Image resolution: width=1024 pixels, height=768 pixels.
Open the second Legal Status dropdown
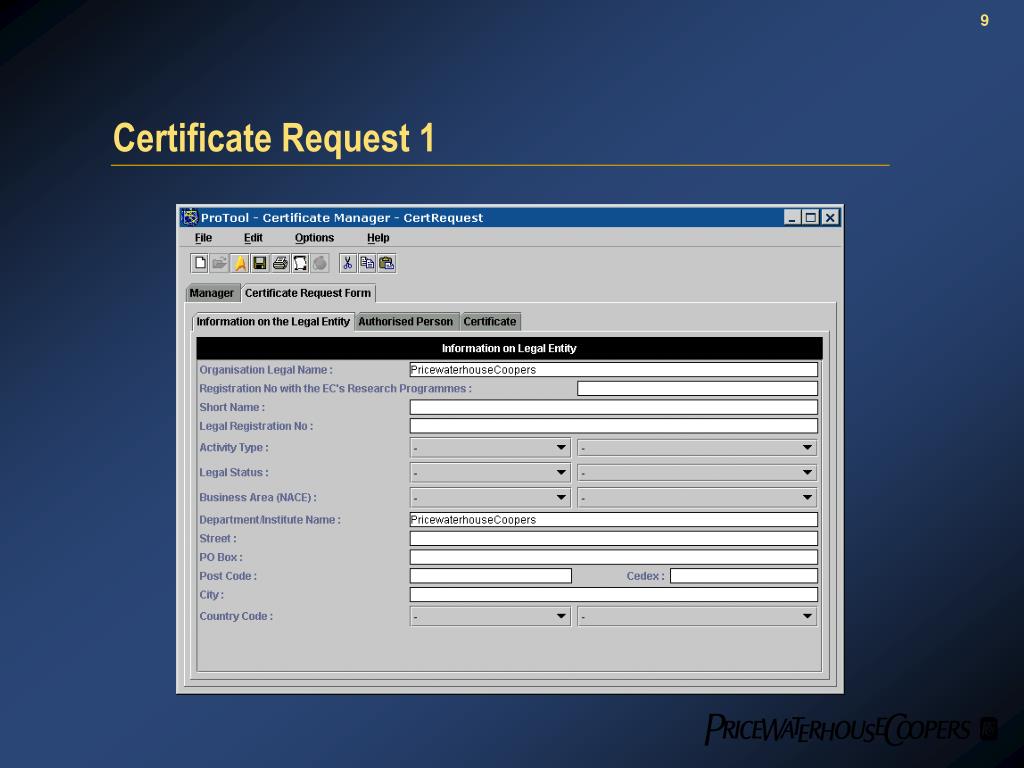(x=697, y=472)
